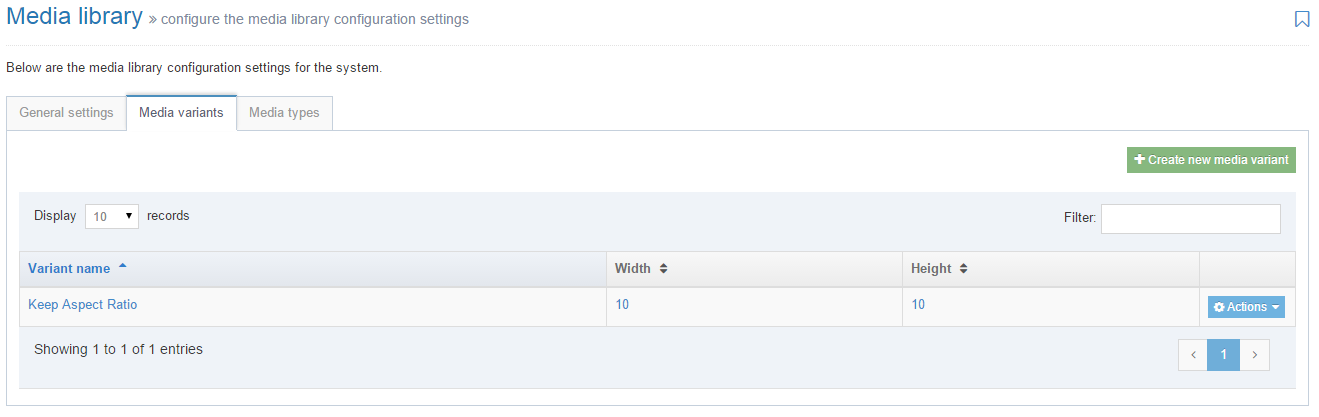Click into the Filter text field
This screenshot has height=417, width=1319.
click(1190, 218)
